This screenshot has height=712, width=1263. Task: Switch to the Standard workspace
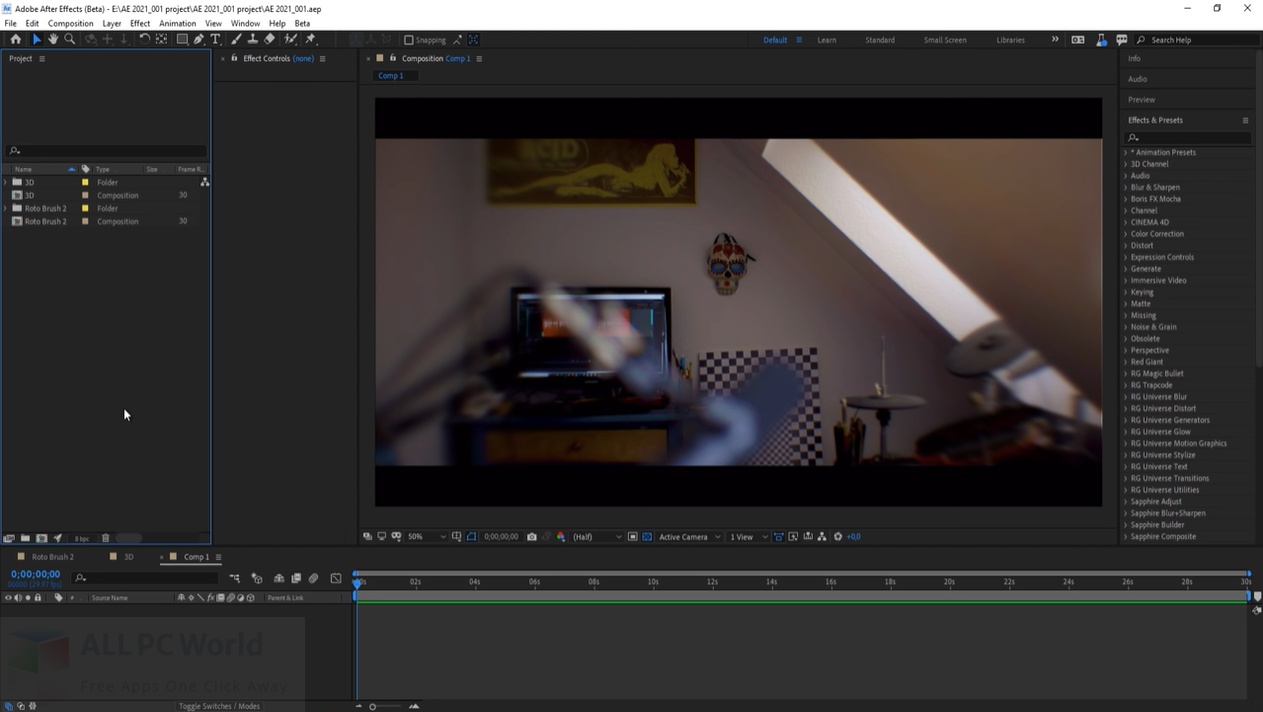880,40
